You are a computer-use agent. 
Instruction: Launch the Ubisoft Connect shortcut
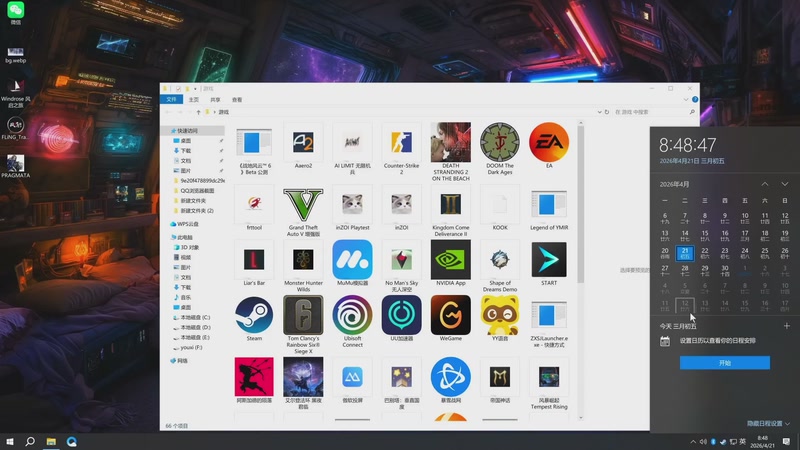353,321
